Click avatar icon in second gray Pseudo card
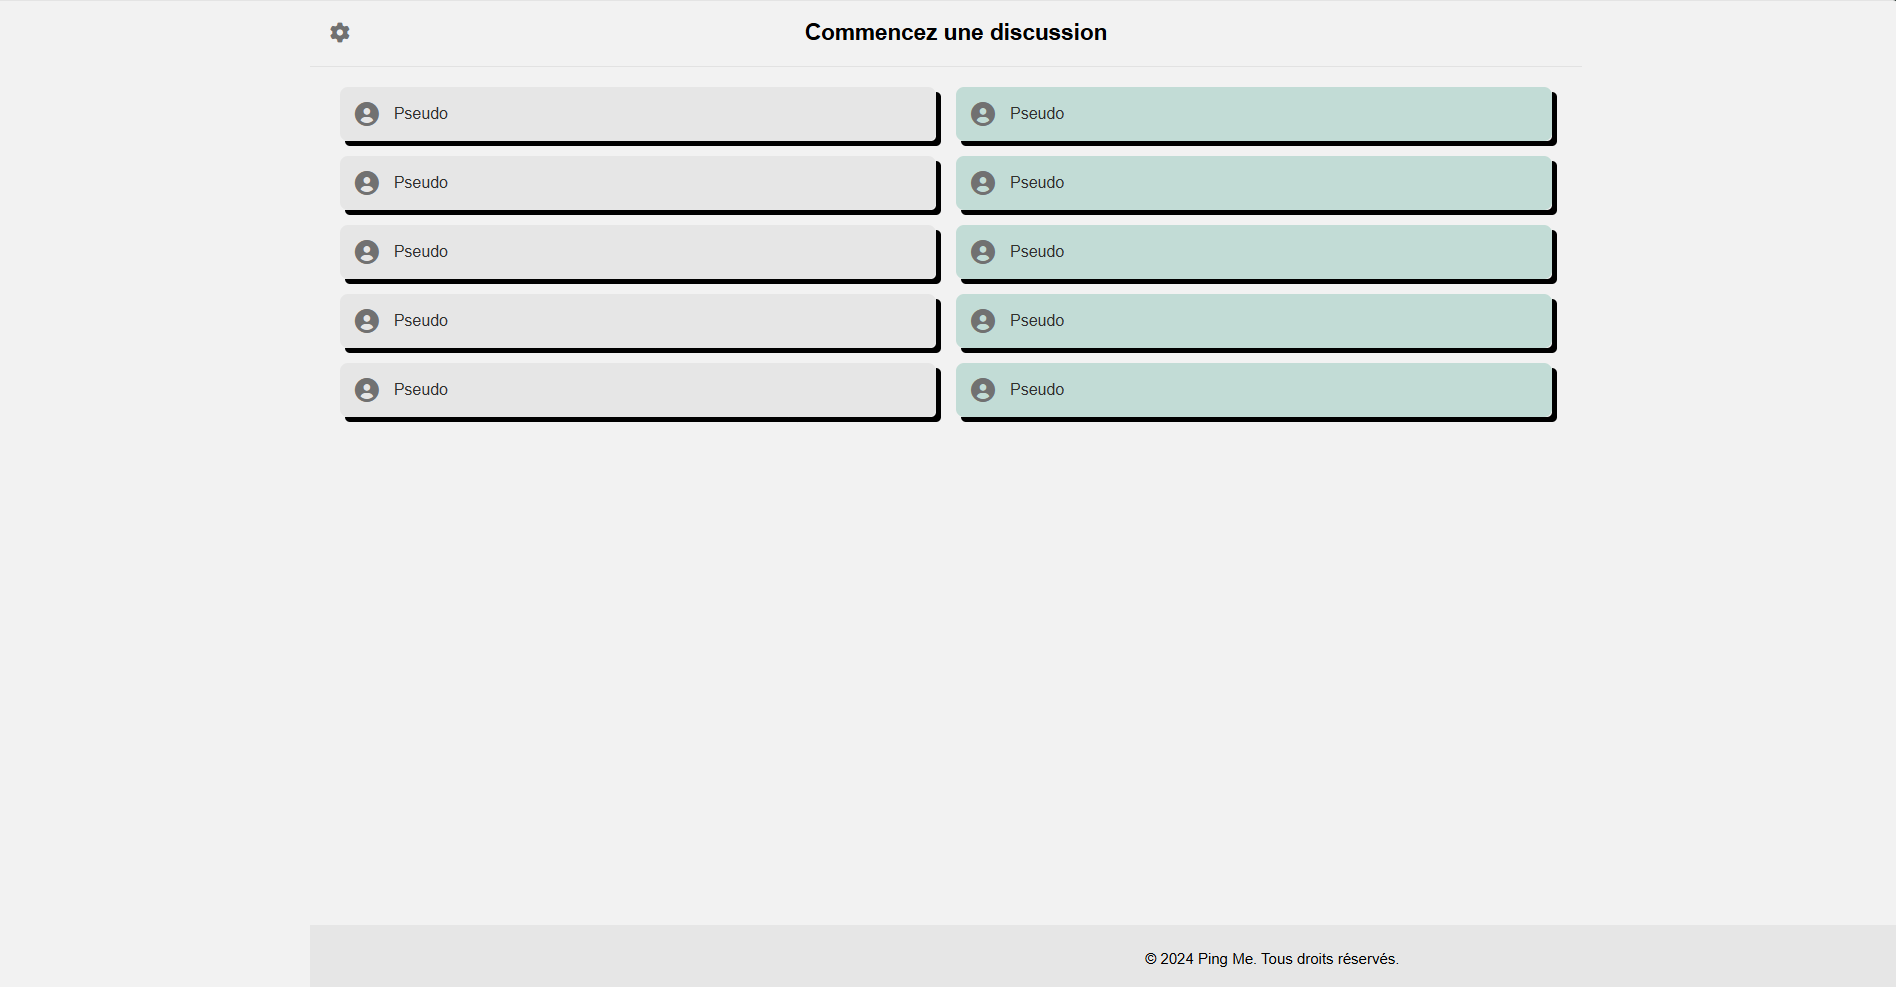Viewport: 1896px width, 987px height. (x=367, y=183)
